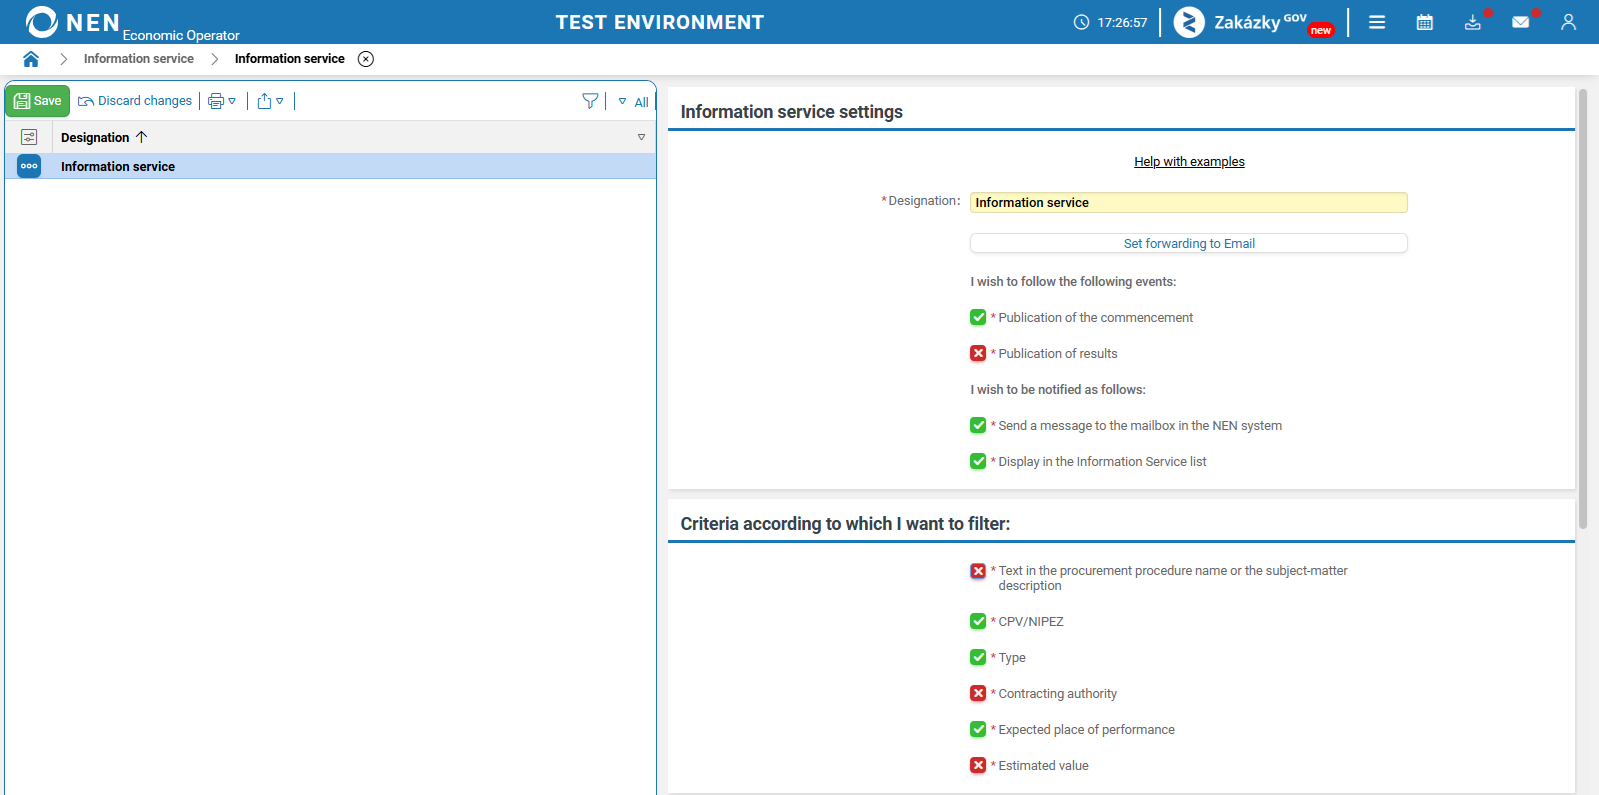The image size is (1599, 795).
Task: Click the filter funnel icon
Action: pos(590,101)
